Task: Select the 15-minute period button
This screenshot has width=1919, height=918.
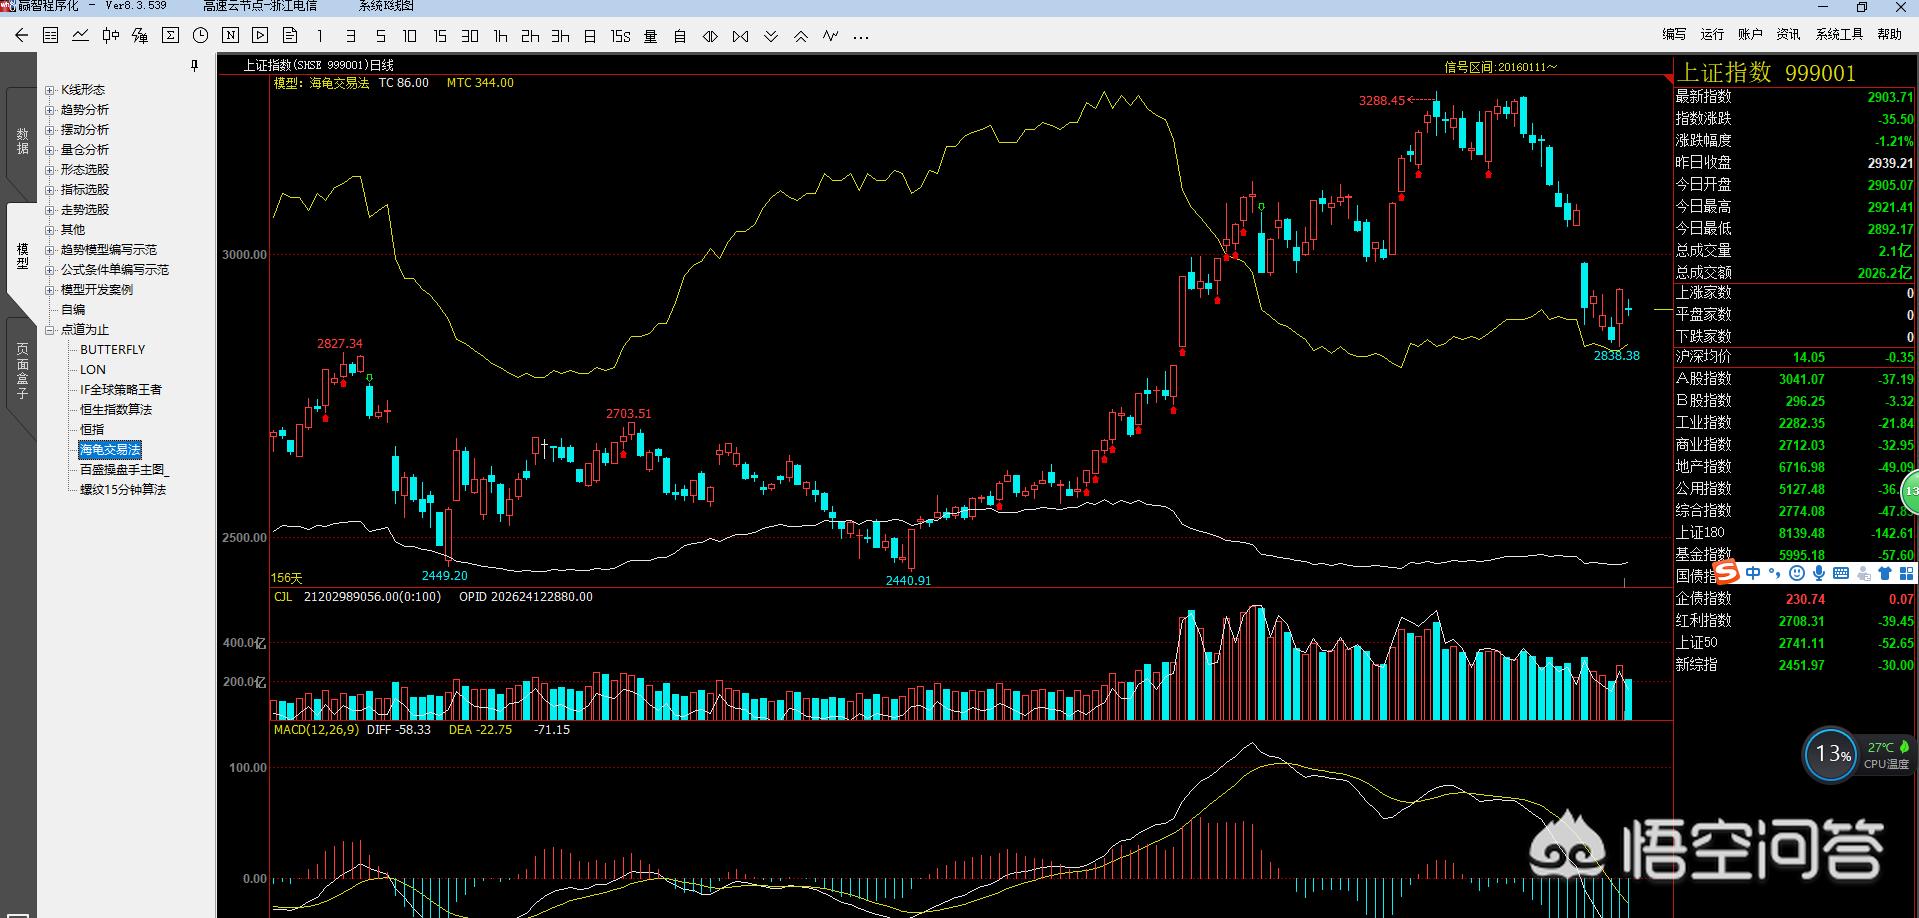Action: pyautogui.click(x=440, y=36)
